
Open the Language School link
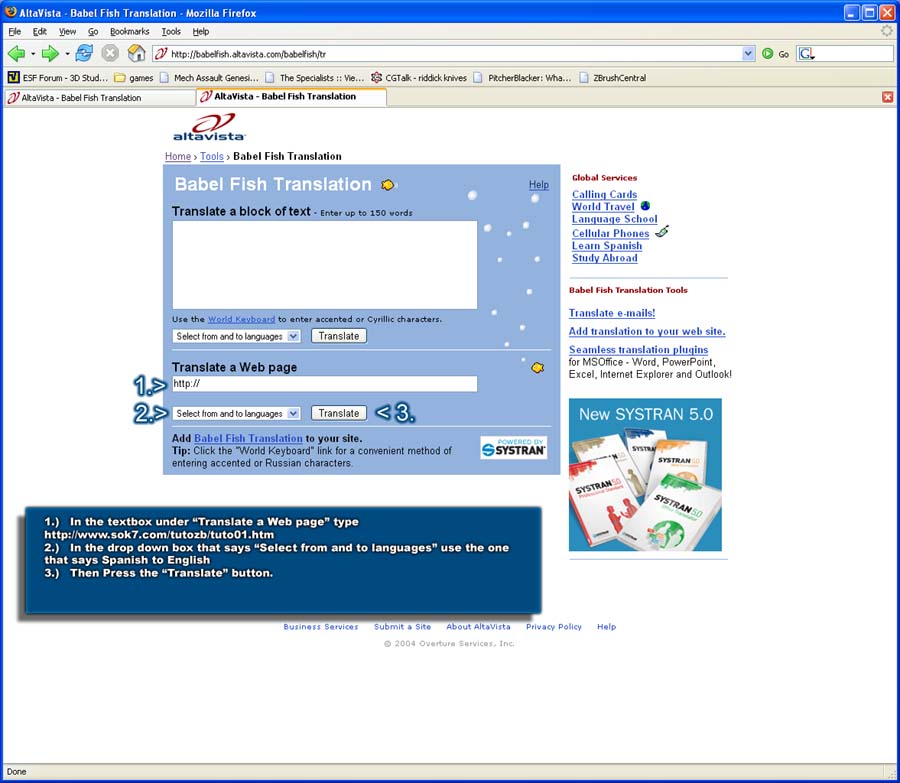pos(615,219)
